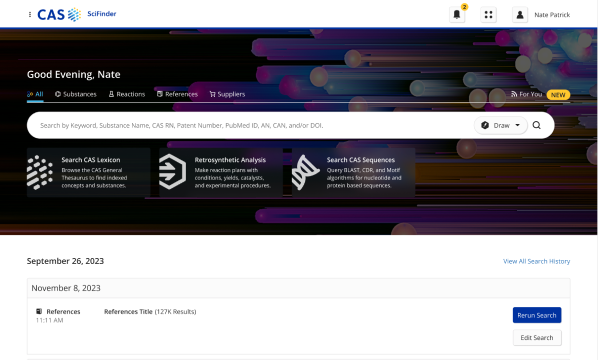Click the November 8, 2023 date header

tap(66, 288)
